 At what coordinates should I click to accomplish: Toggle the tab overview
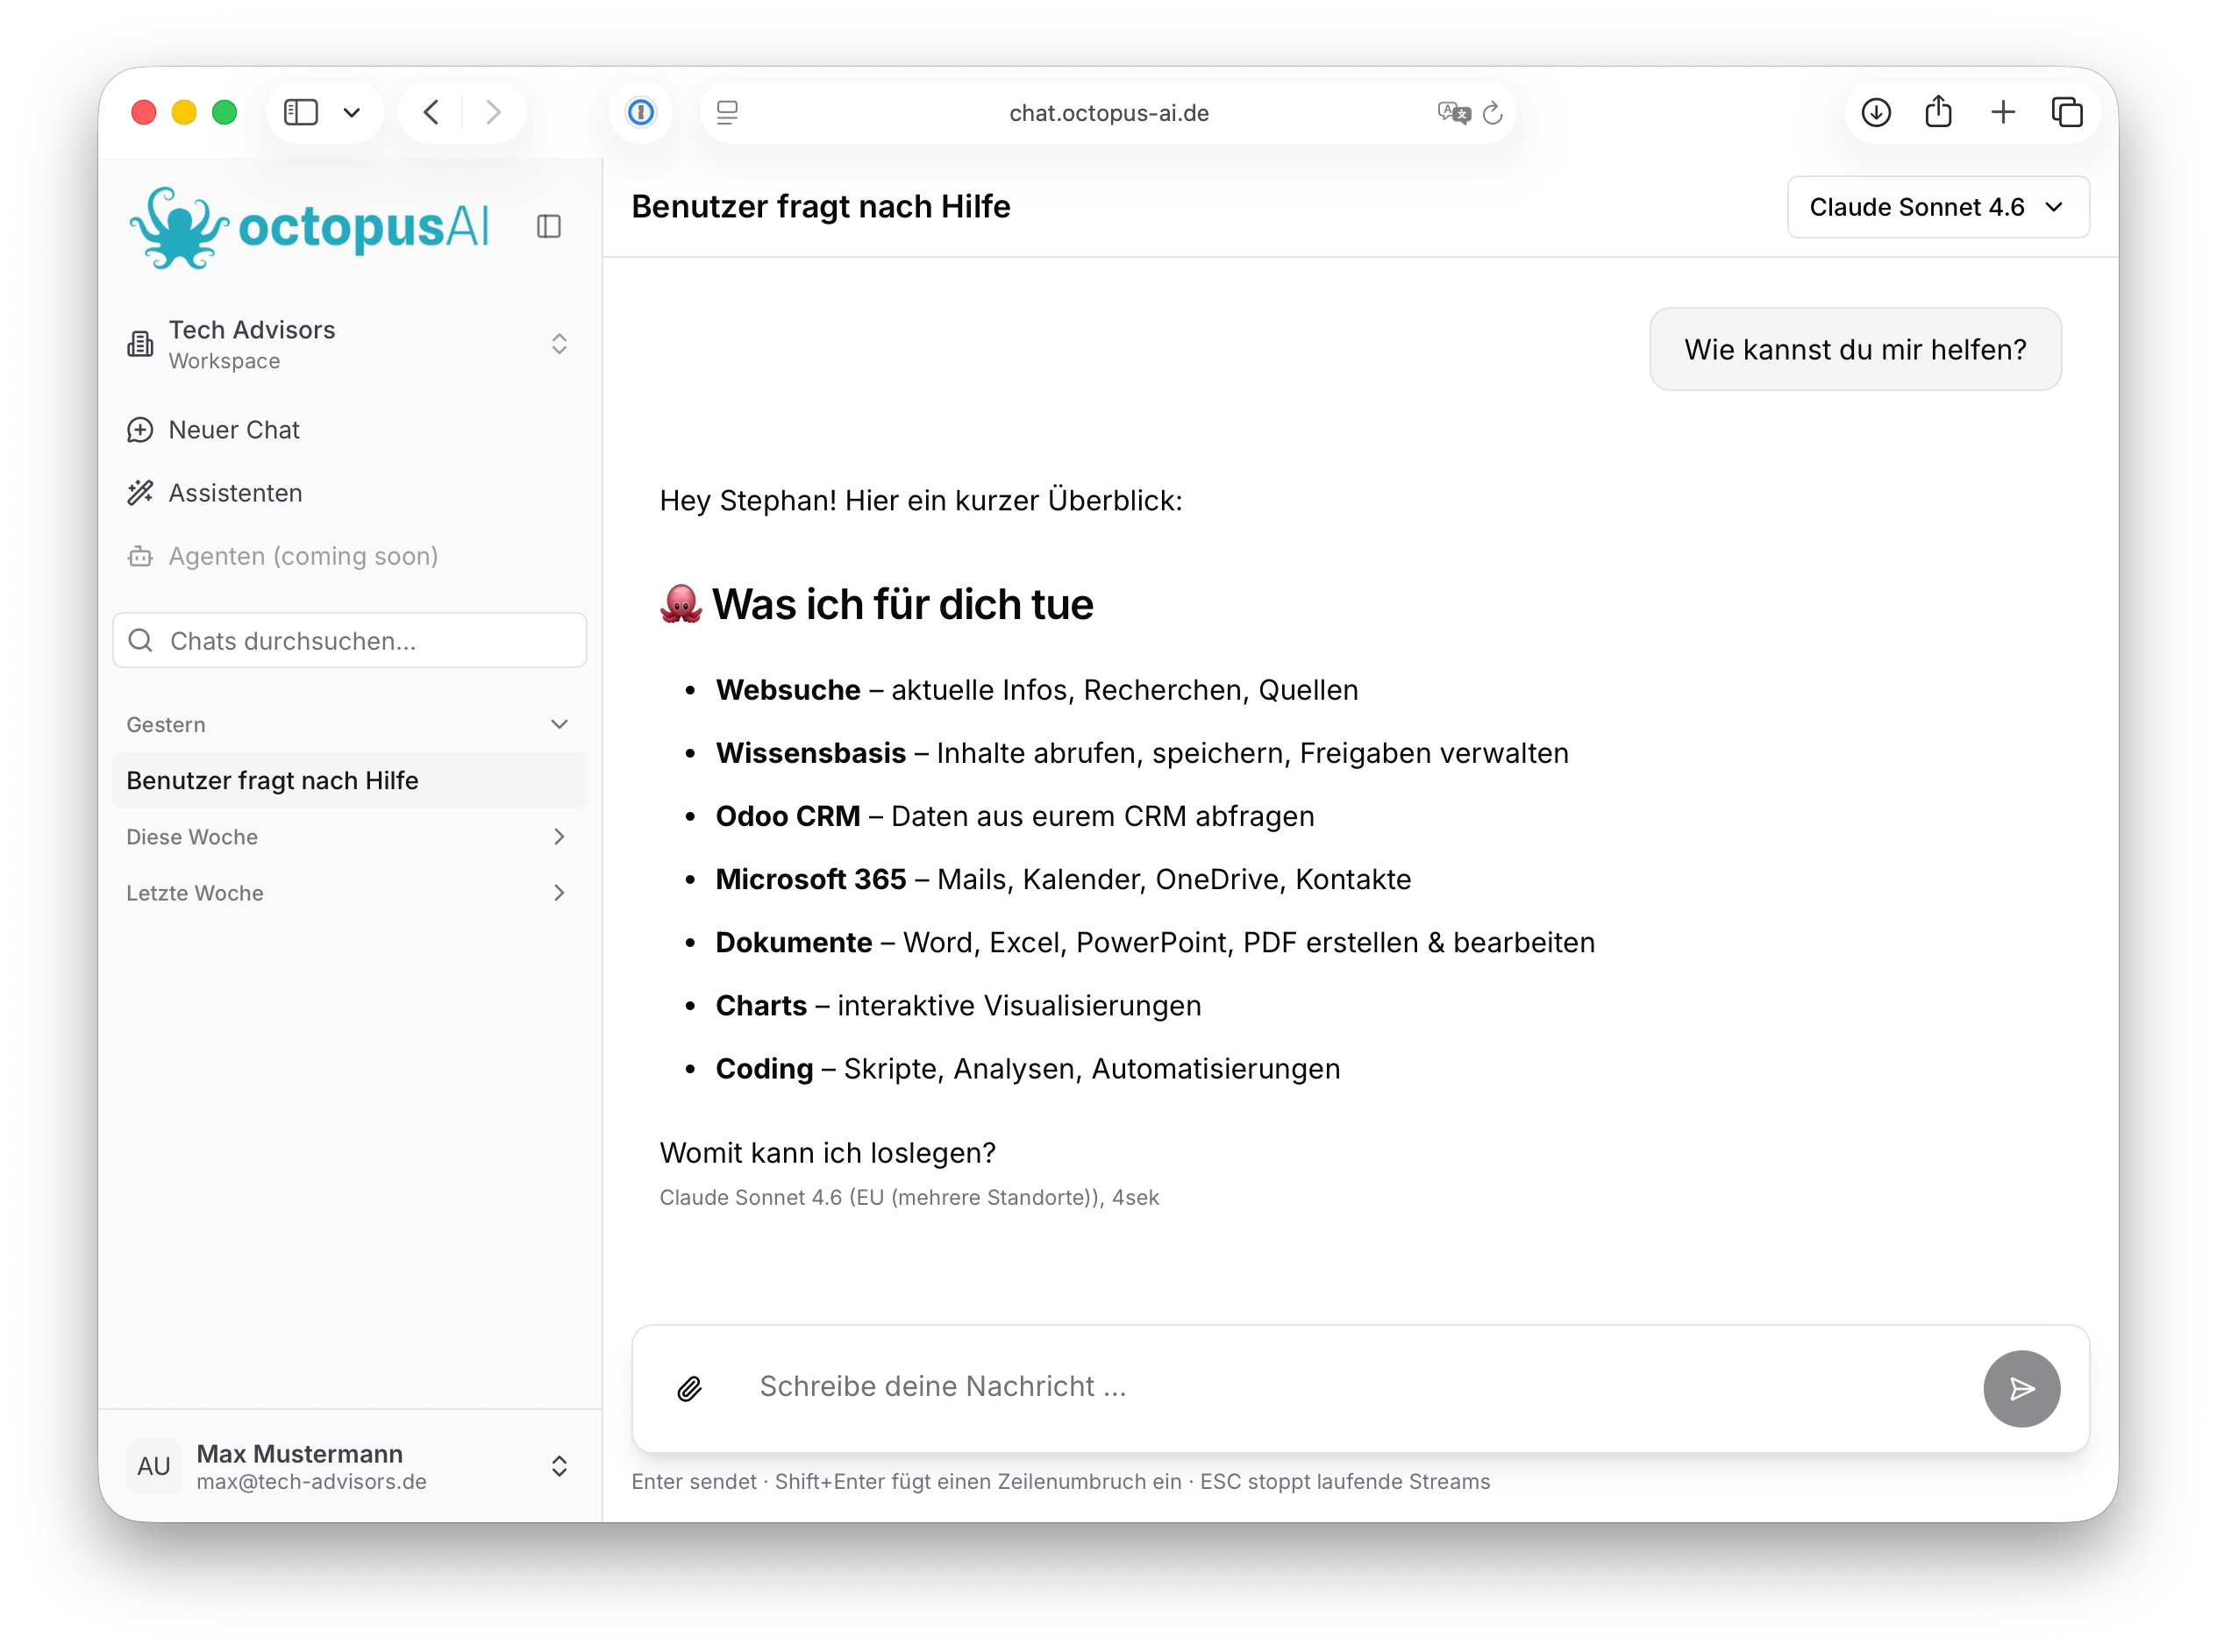coord(2067,112)
